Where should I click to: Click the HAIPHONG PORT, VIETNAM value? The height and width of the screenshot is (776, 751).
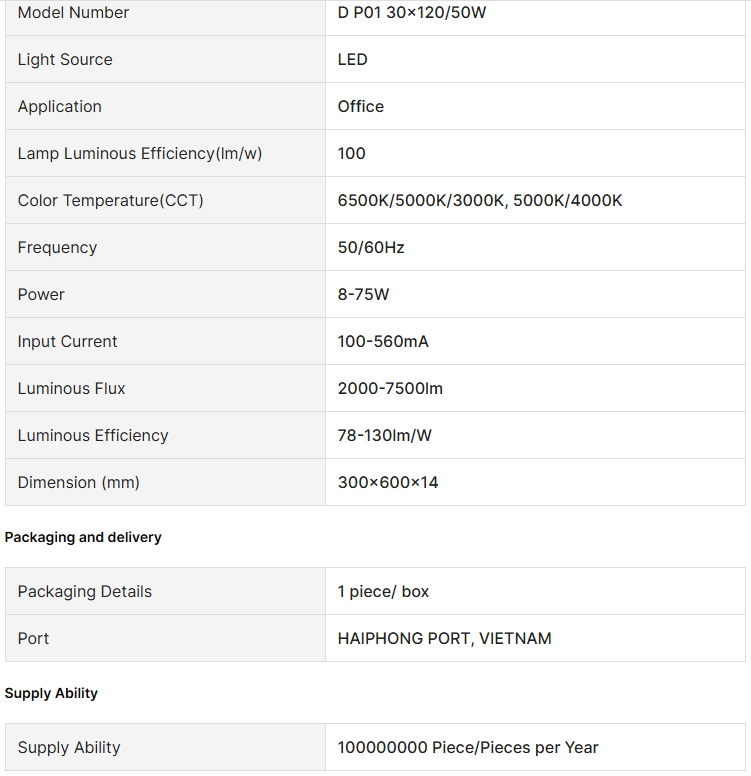click(444, 639)
